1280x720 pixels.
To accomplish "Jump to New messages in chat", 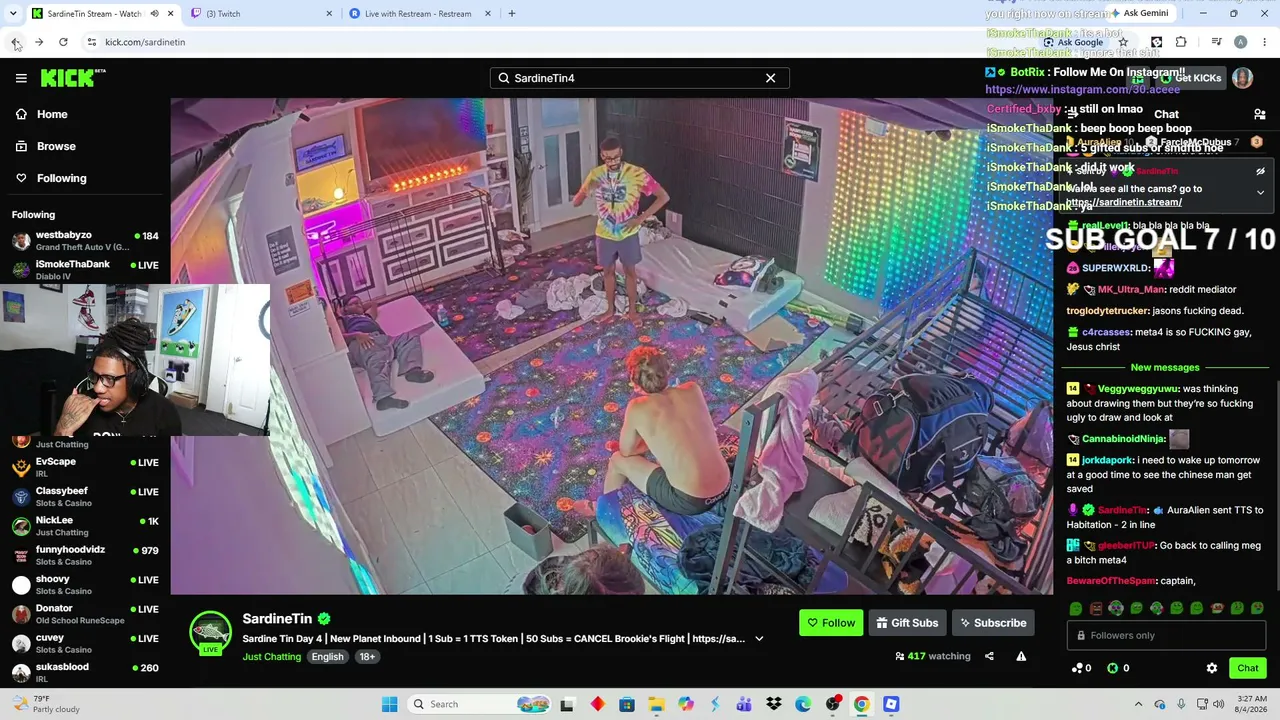I will 1164,367.
